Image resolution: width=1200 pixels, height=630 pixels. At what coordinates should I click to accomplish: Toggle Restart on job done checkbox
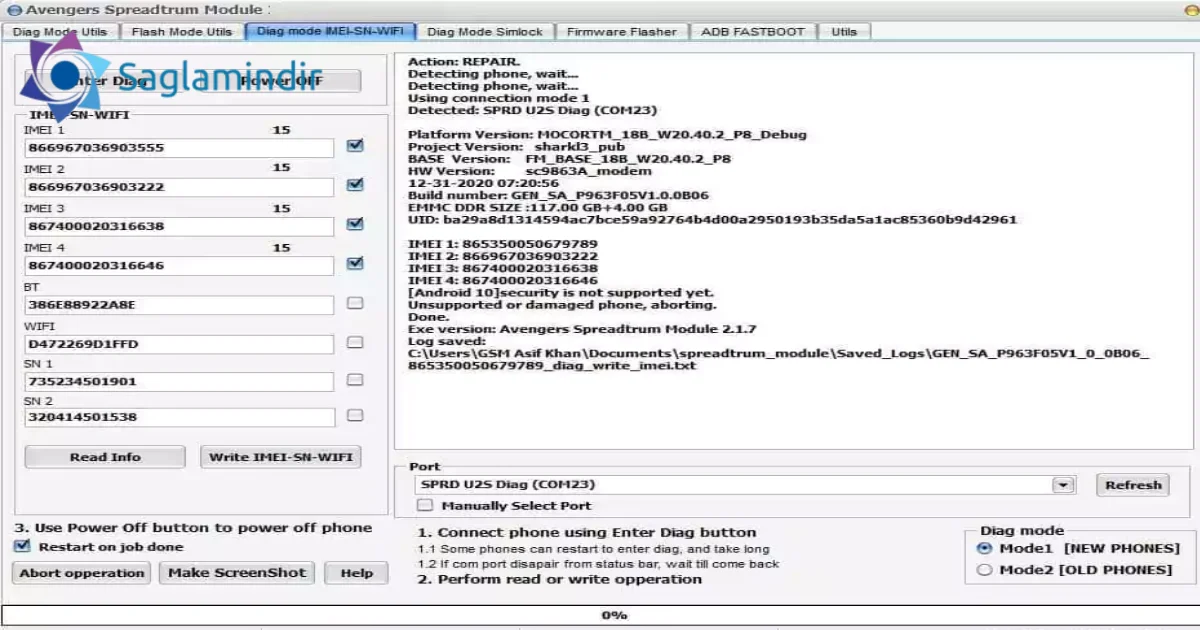tap(22, 547)
